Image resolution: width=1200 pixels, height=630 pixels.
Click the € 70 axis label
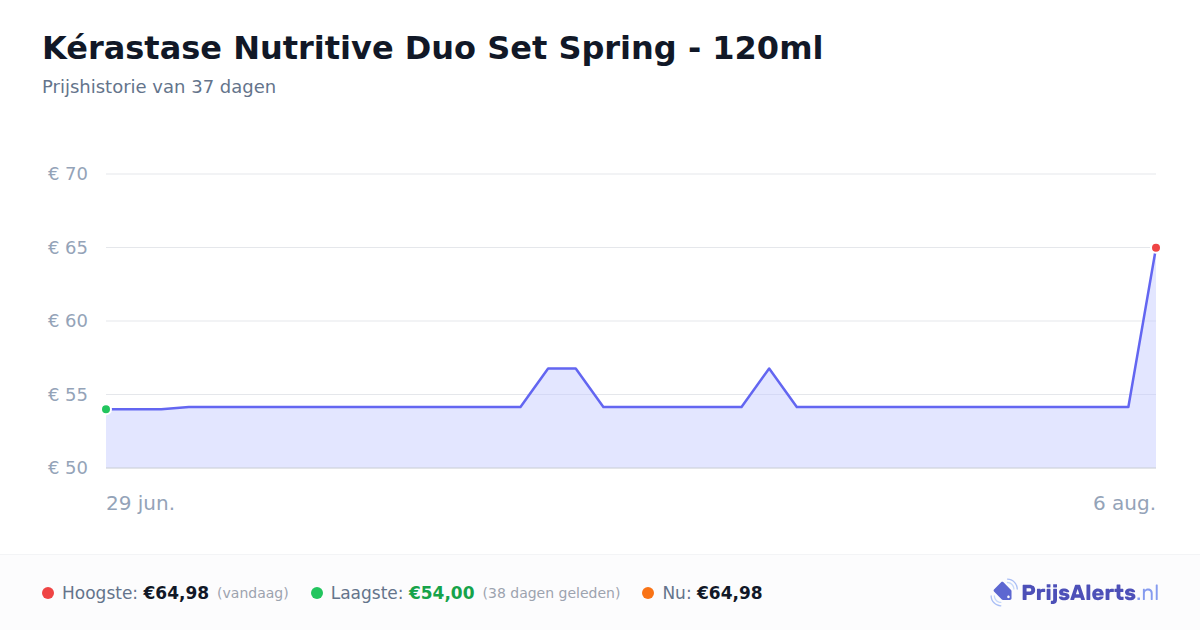[x=68, y=174]
